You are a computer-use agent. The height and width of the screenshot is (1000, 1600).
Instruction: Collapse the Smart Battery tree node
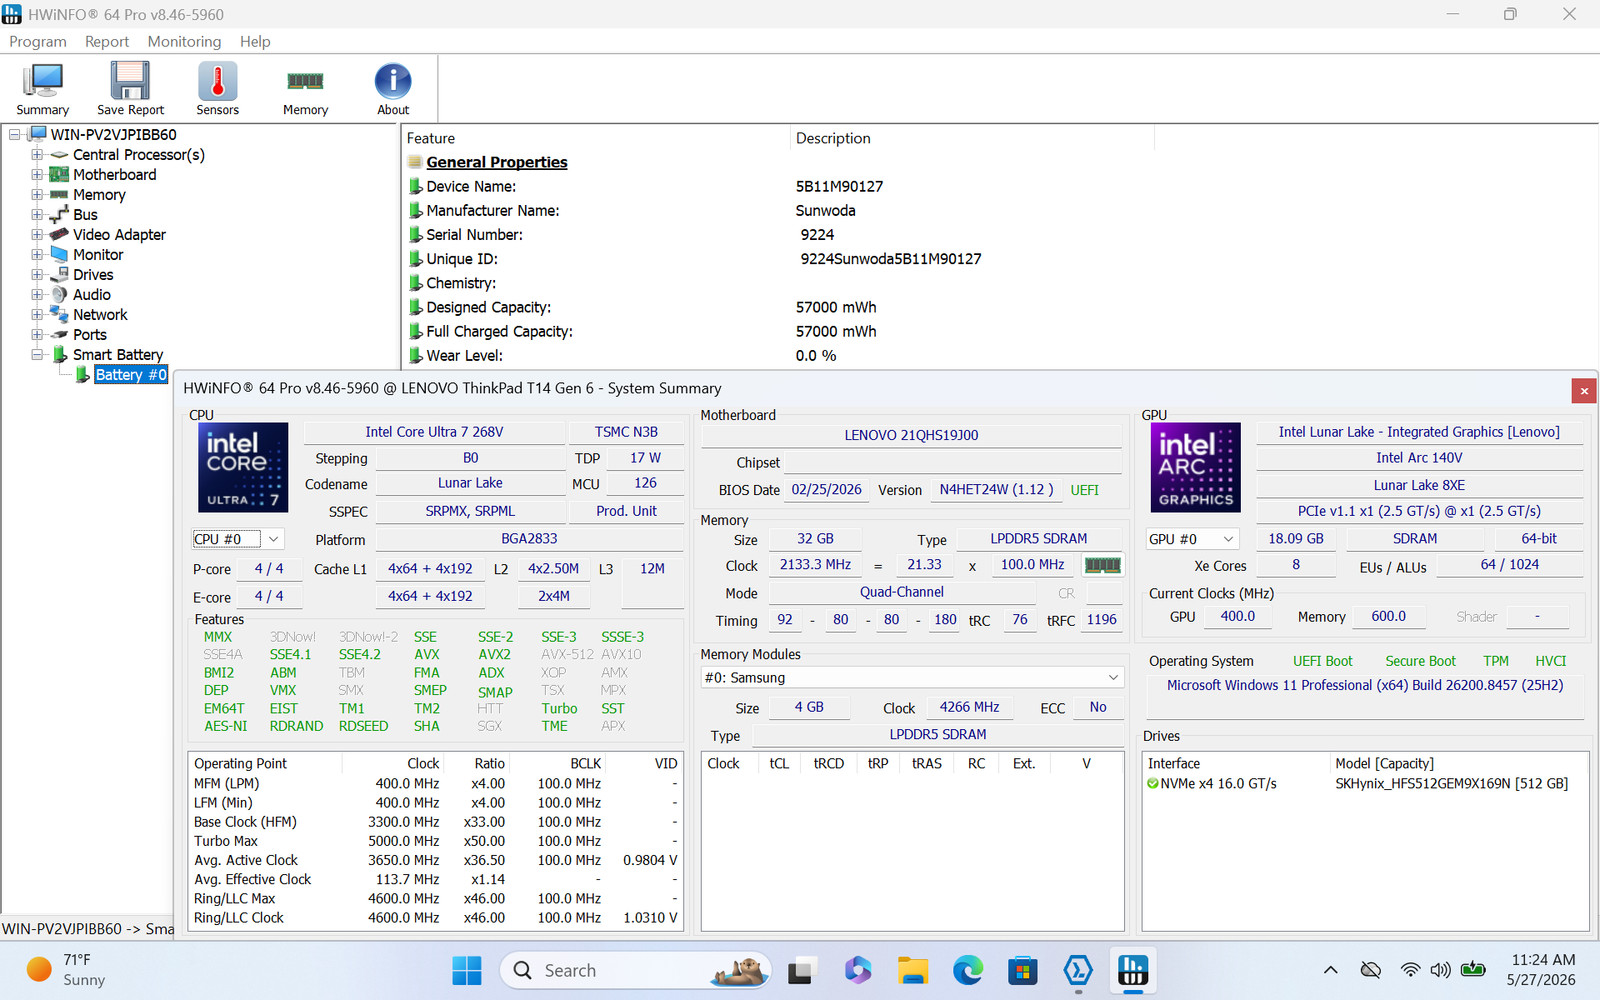click(37, 355)
